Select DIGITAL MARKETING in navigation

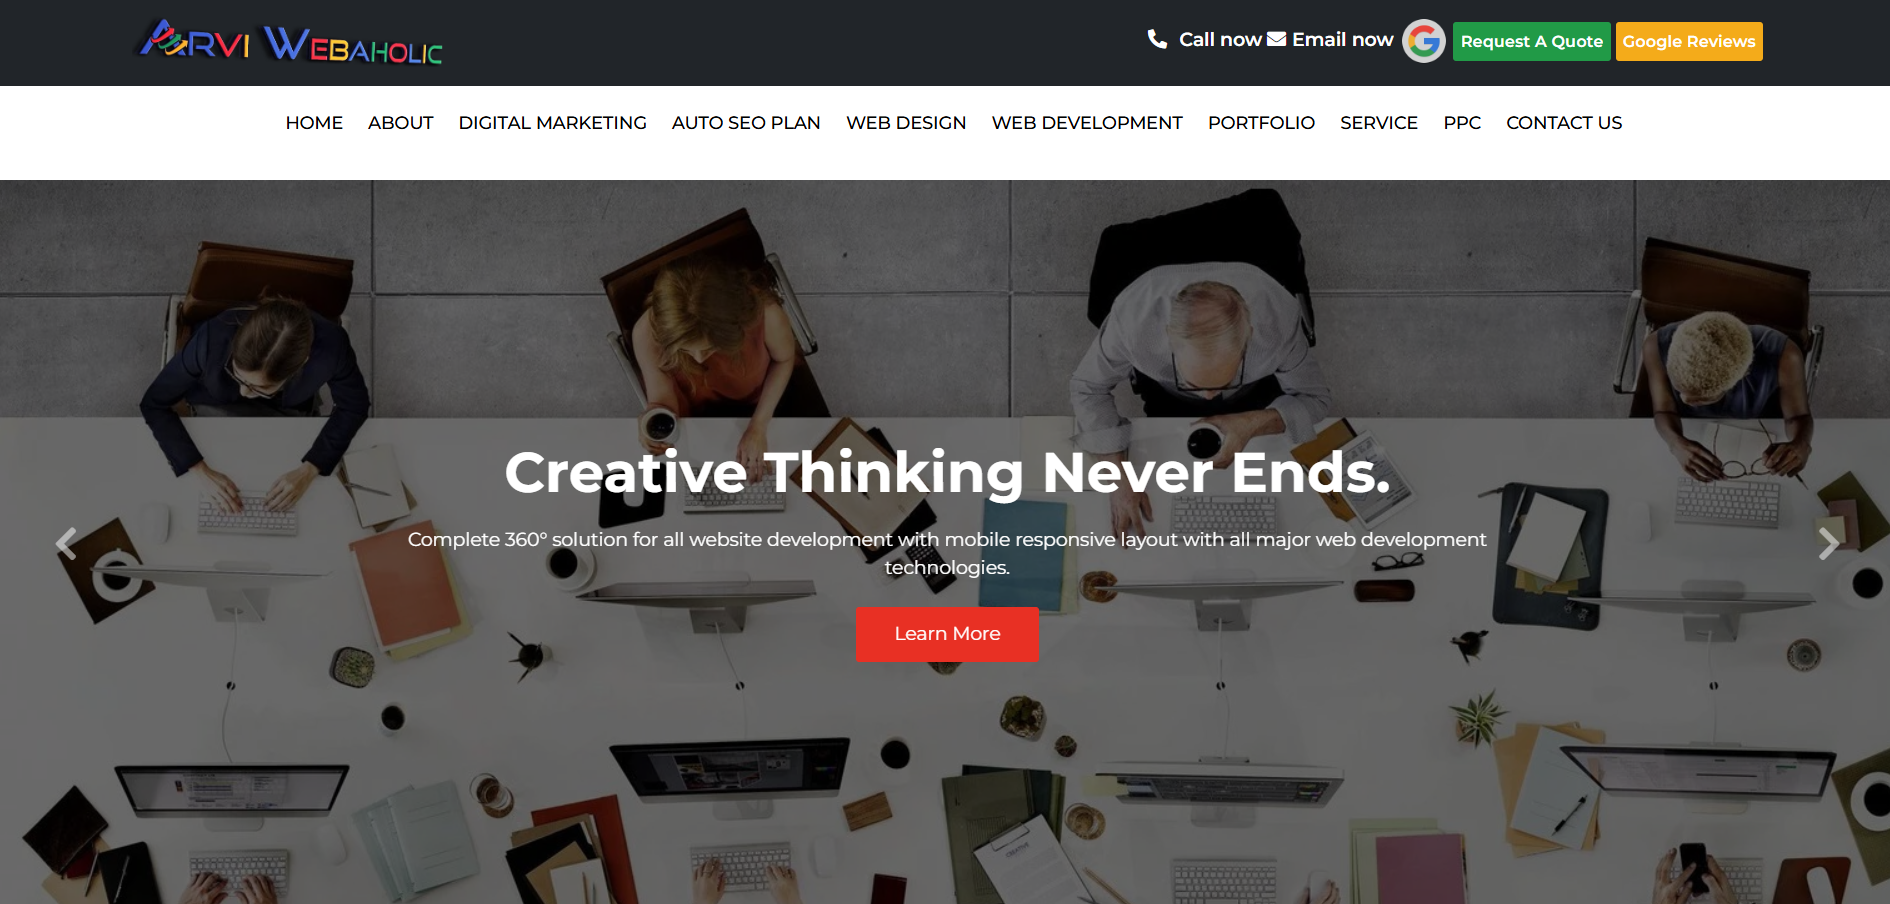point(552,123)
